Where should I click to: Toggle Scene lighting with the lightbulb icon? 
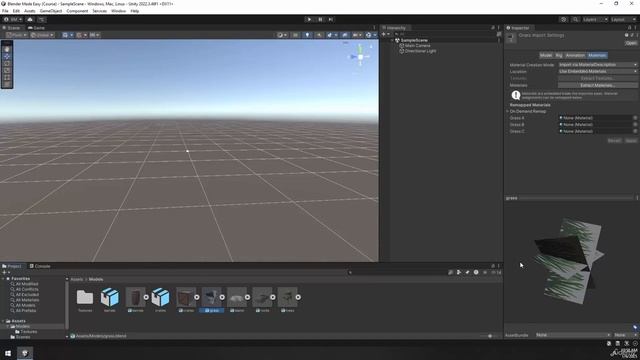pyautogui.click(x=307, y=35)
